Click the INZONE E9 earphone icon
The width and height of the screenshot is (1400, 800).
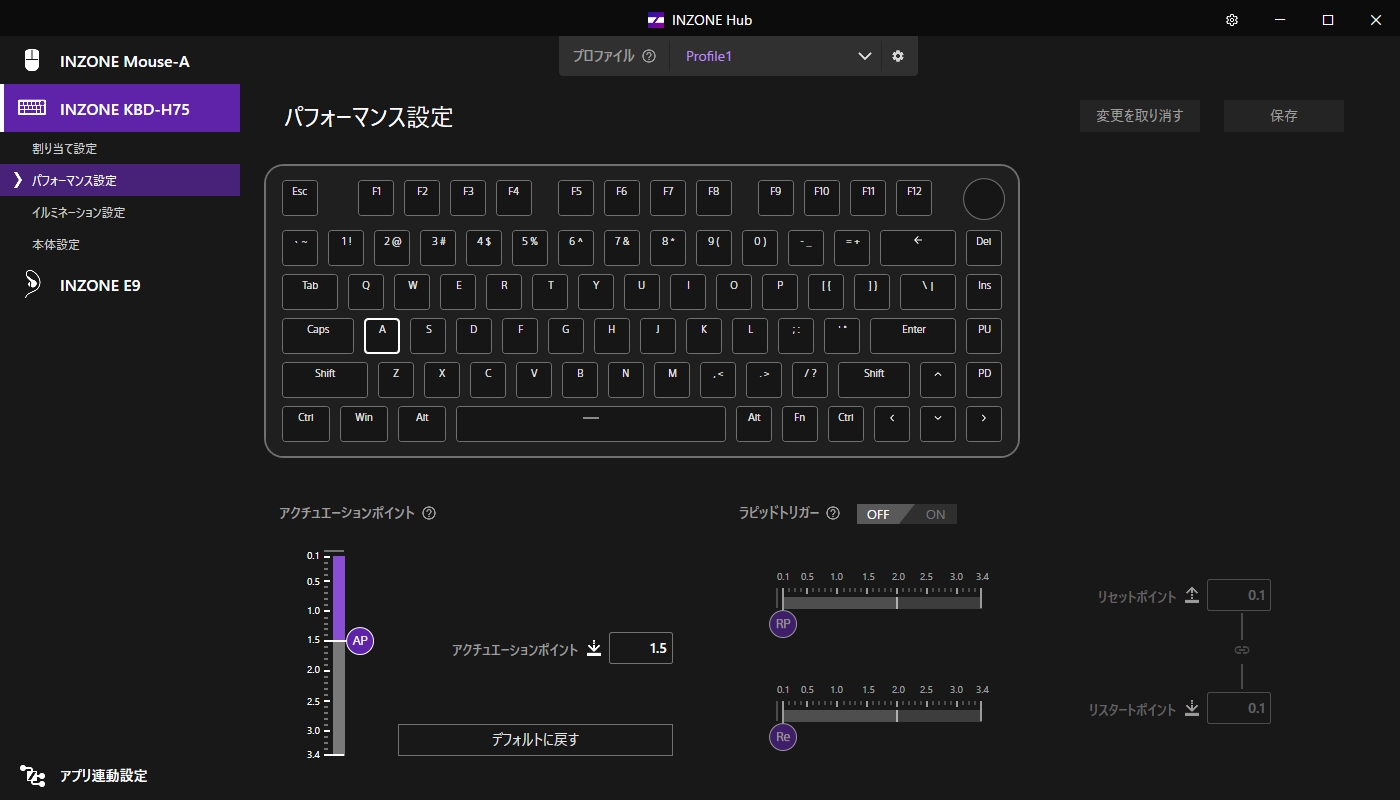(x=32, y=284)
